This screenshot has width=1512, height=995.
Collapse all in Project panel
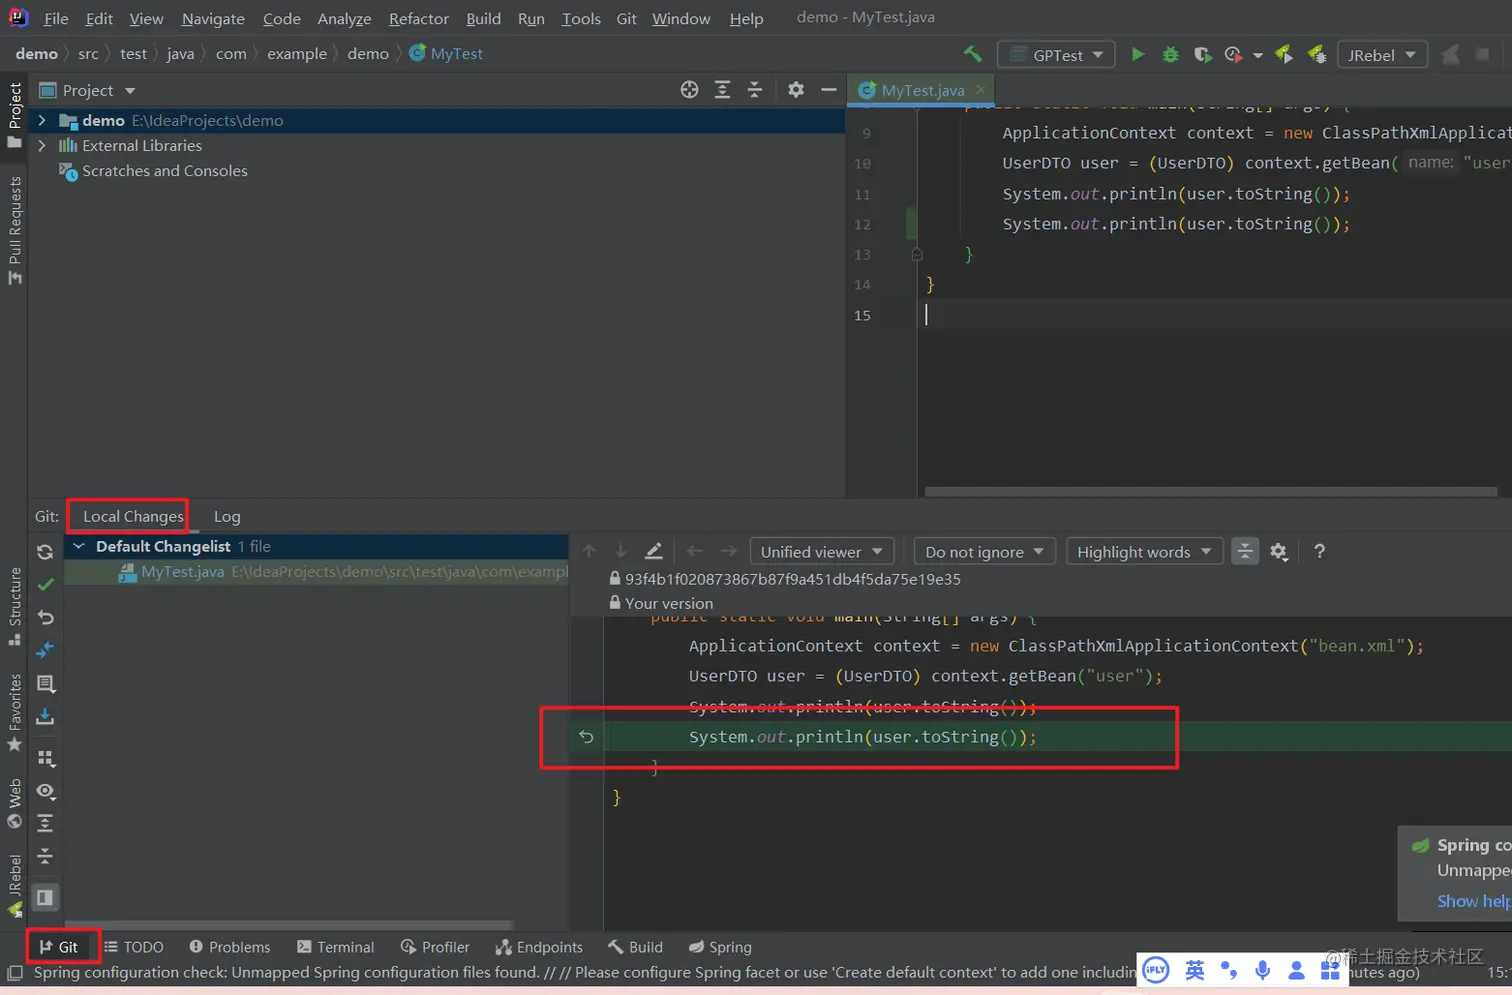[755, 90]
